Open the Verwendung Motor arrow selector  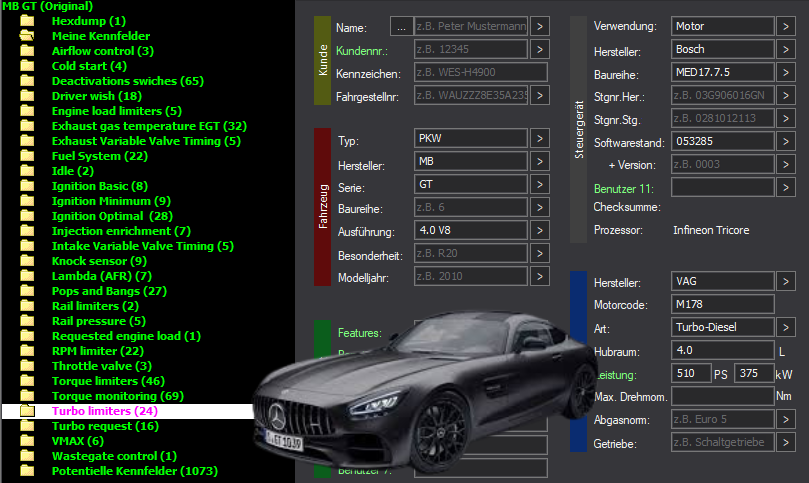pyautogui.click(x=786, y=26)
